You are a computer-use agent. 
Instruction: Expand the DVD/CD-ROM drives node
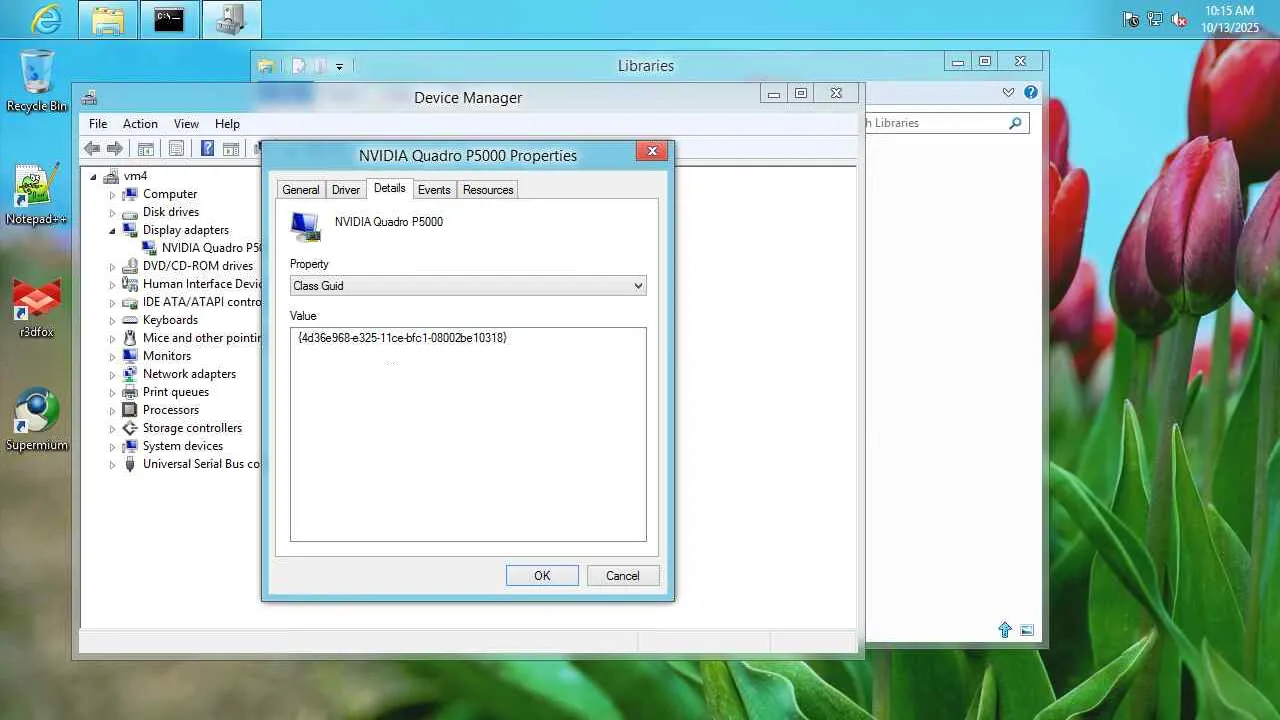113,267
